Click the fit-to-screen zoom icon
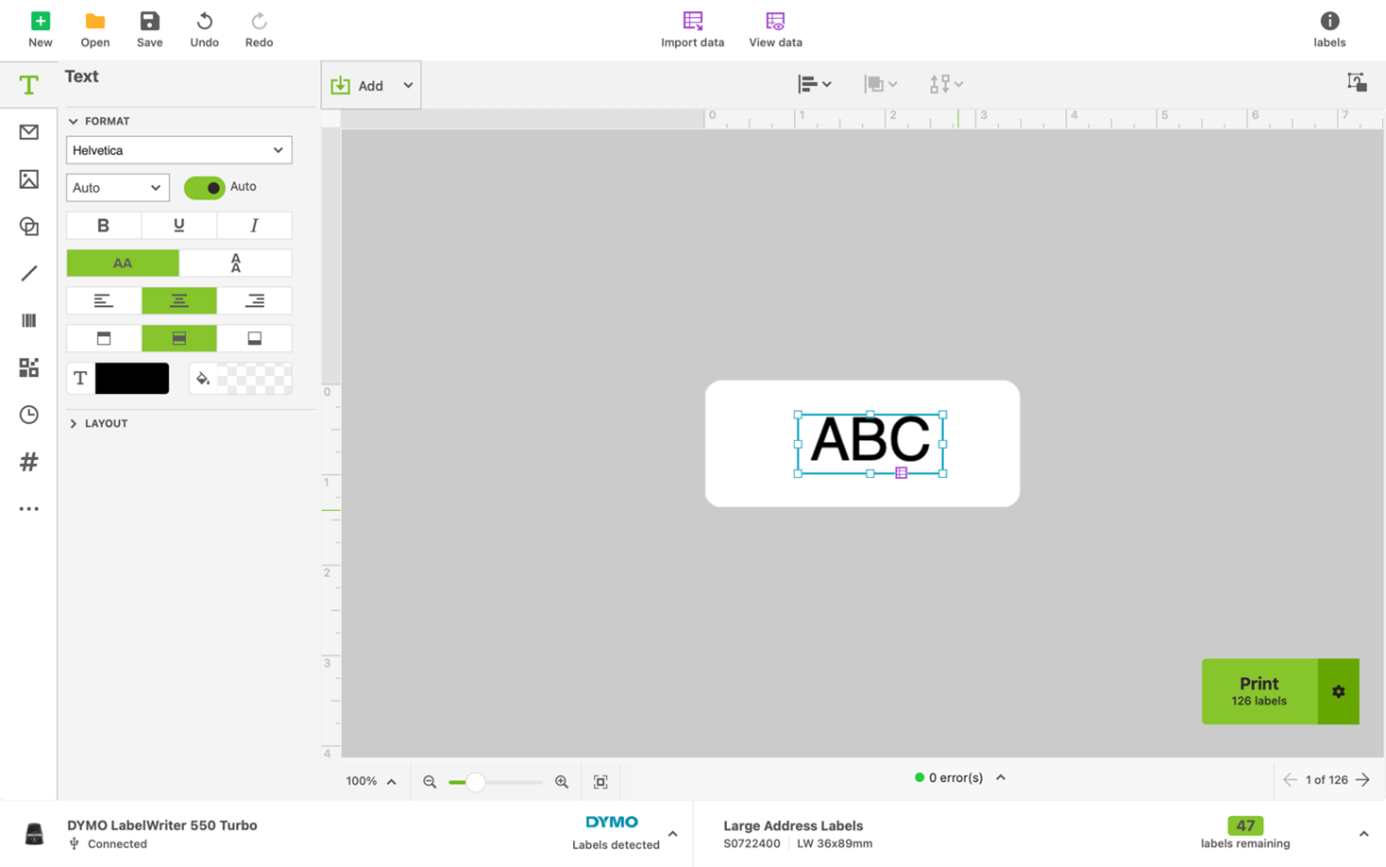The width and height of the screenshot is (1386, 867). 601,782
